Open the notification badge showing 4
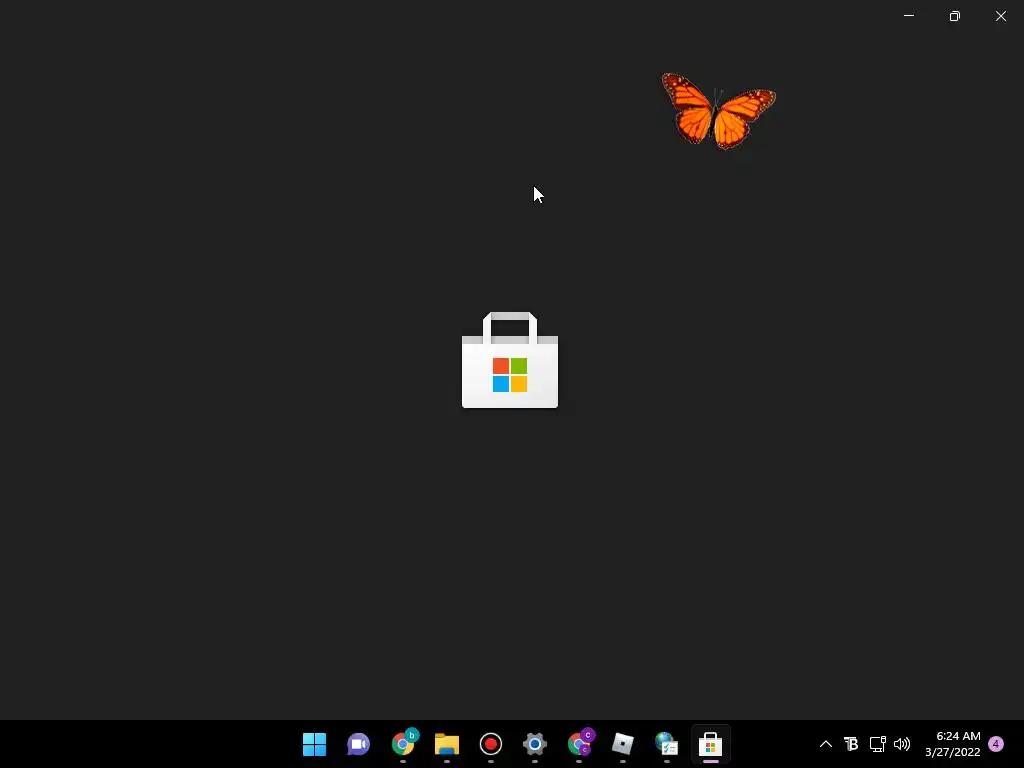This screenshot has height=768, width=1024. tap(996, 744)
